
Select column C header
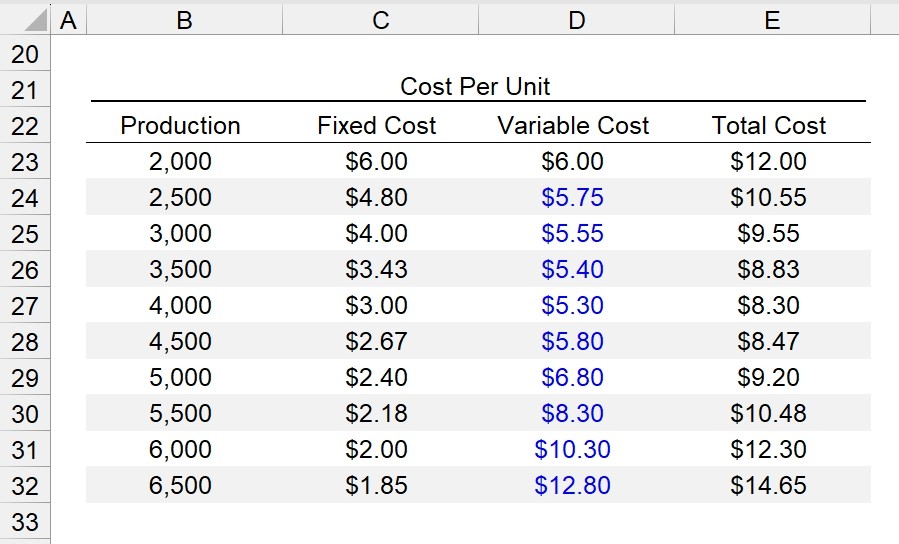tap(380, 21)
